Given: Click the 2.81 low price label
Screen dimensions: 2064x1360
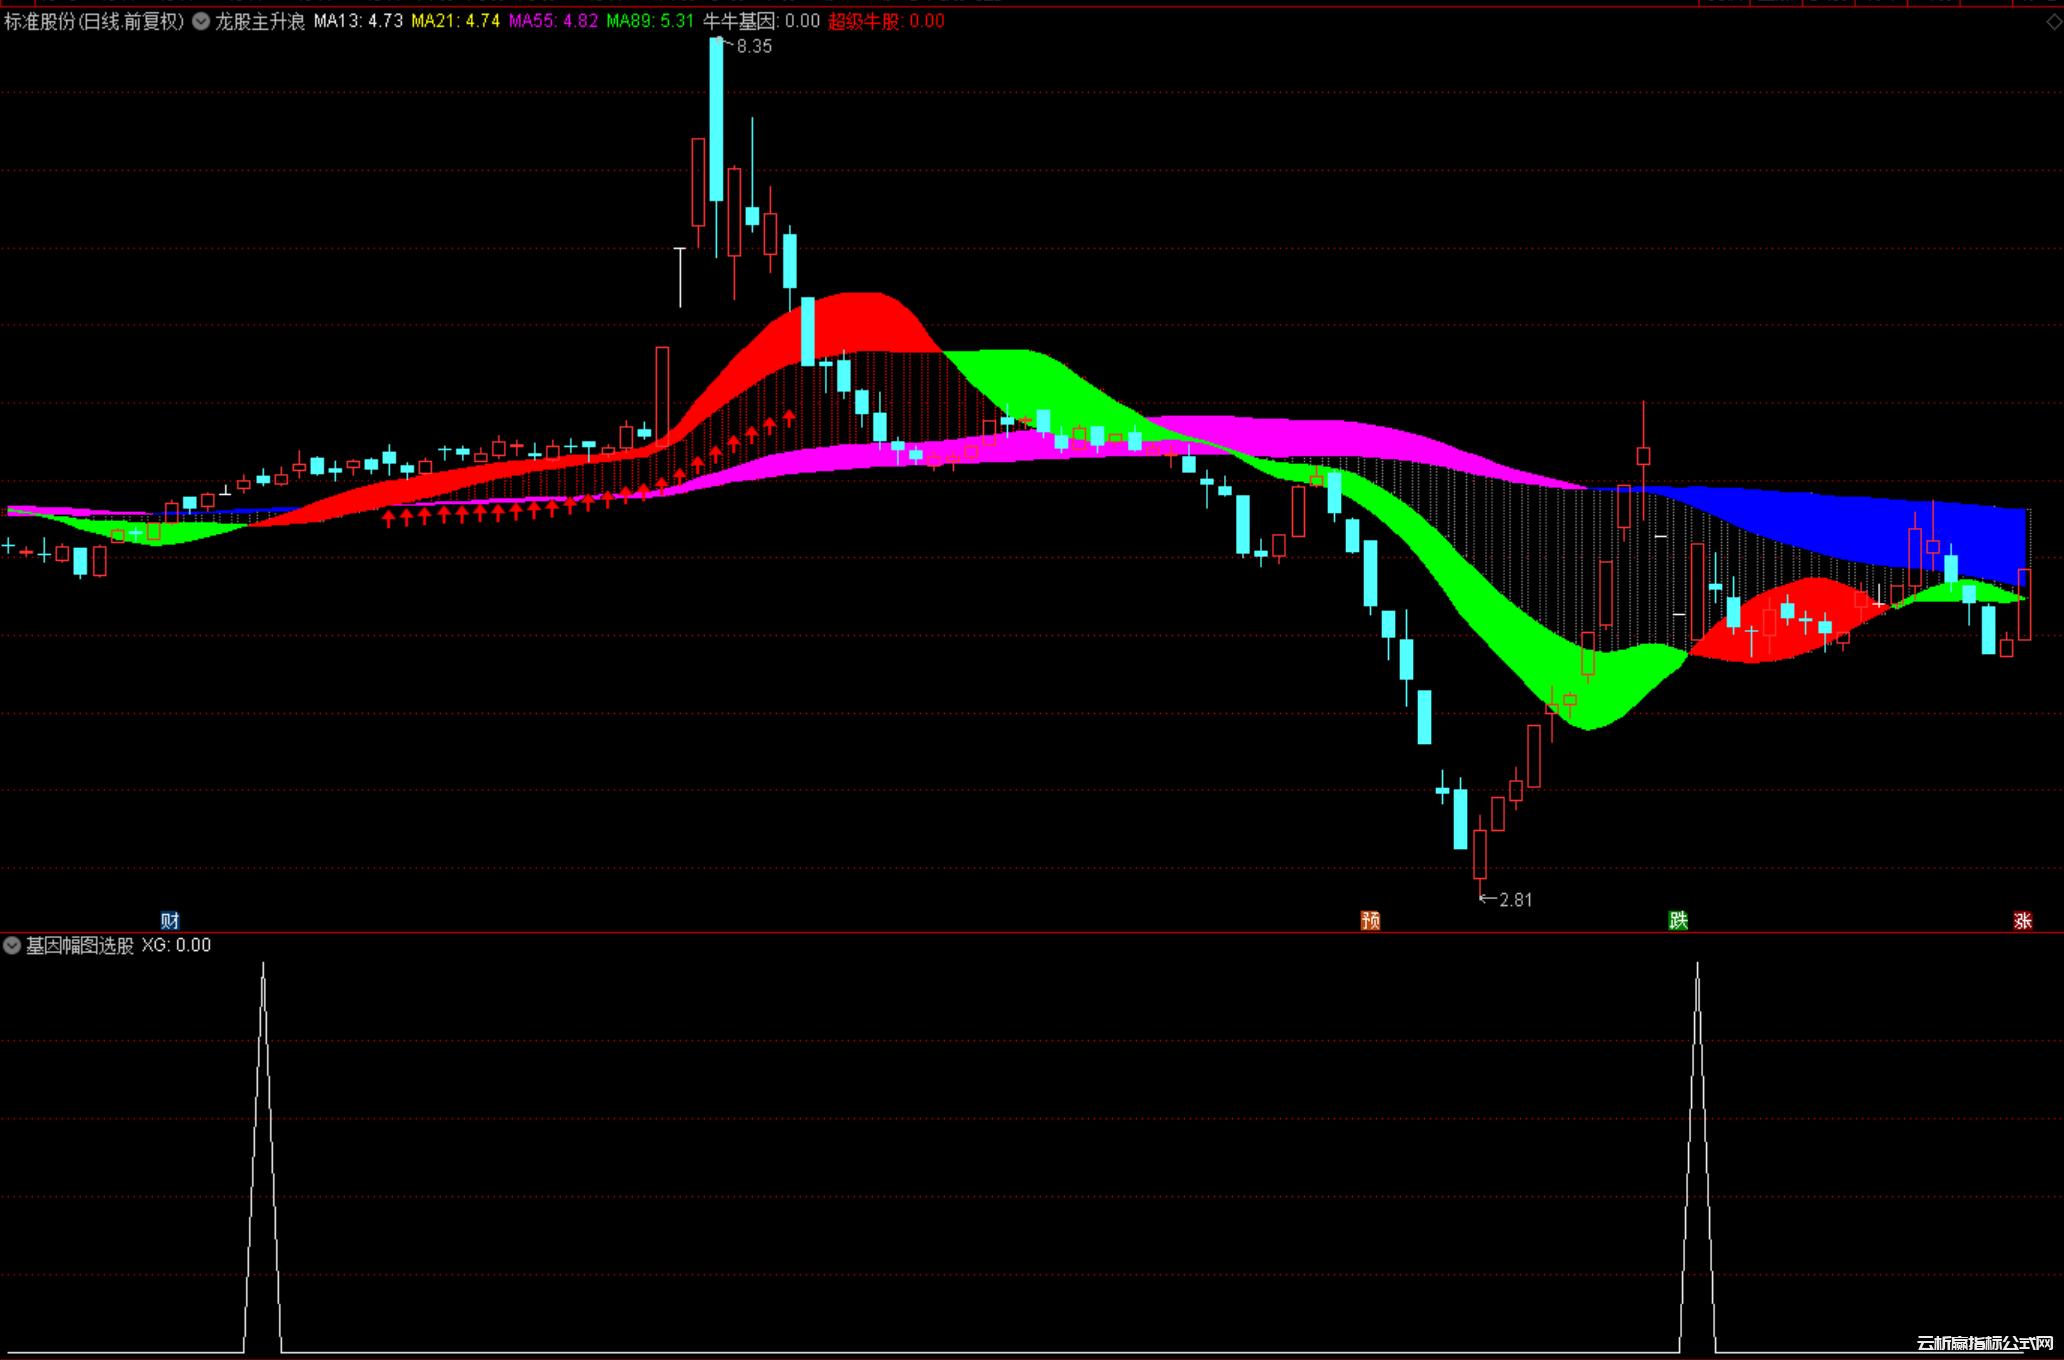Looking at the screenshot, I should 1516,900.
